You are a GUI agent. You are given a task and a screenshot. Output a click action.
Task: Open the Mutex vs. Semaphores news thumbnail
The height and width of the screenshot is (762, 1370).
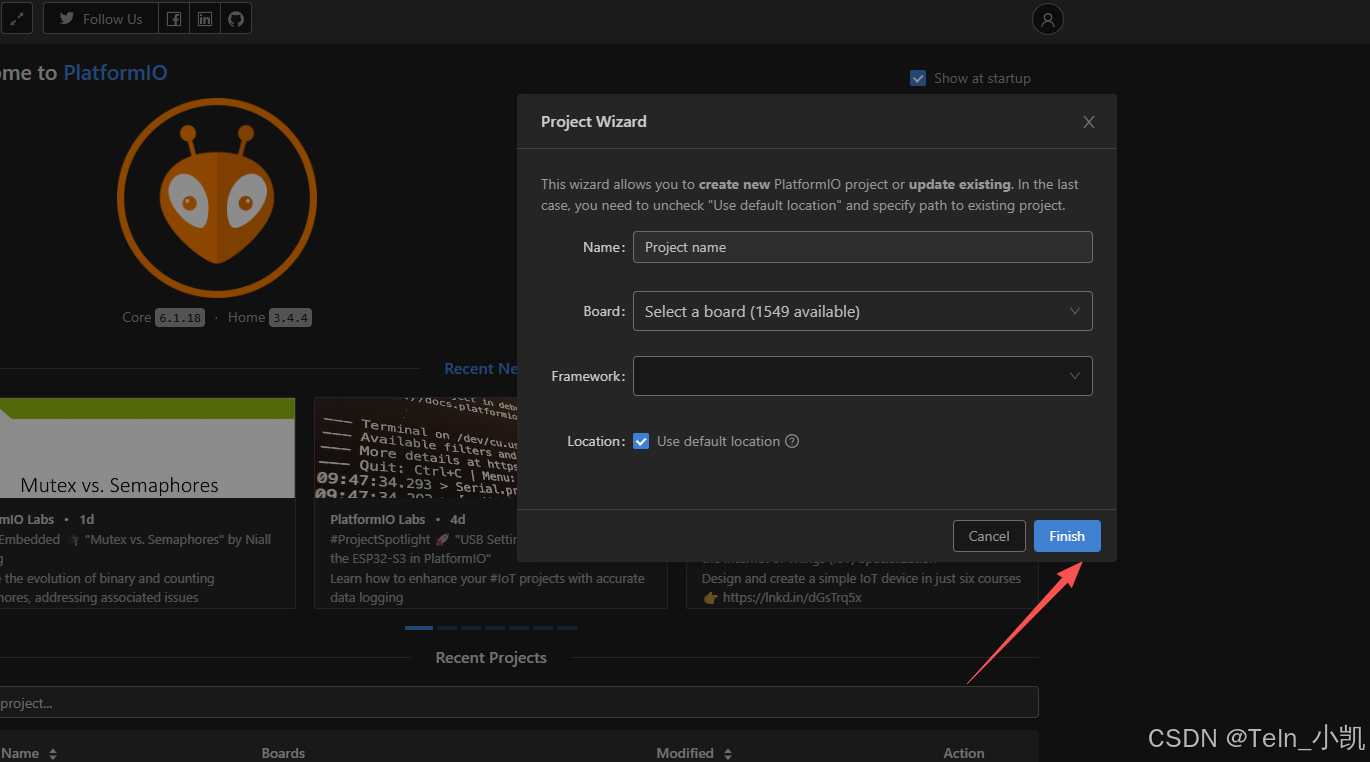click(147, 448)
